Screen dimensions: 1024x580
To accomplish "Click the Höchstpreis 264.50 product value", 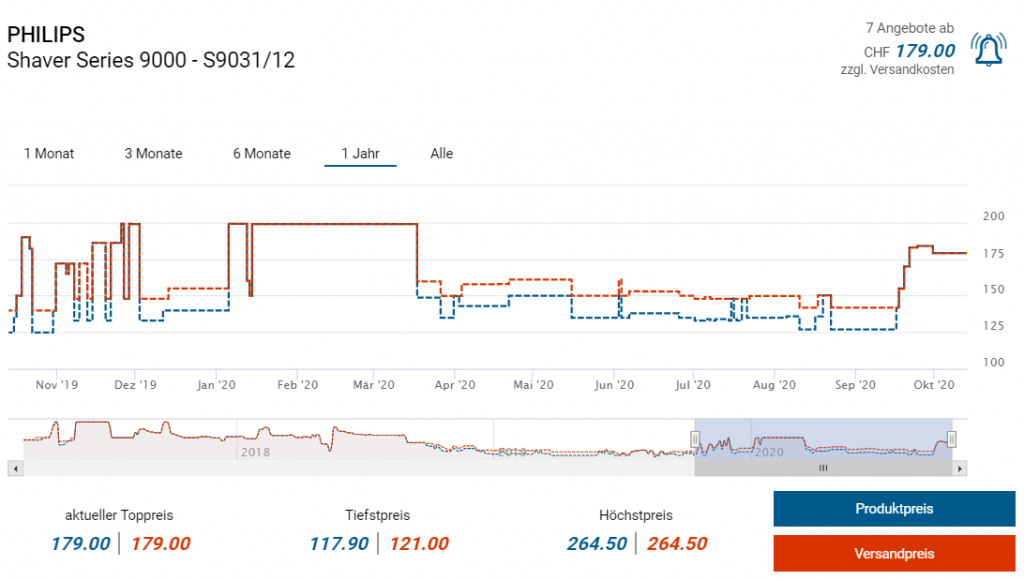I will pyautogui.click(x=598, y=544).
